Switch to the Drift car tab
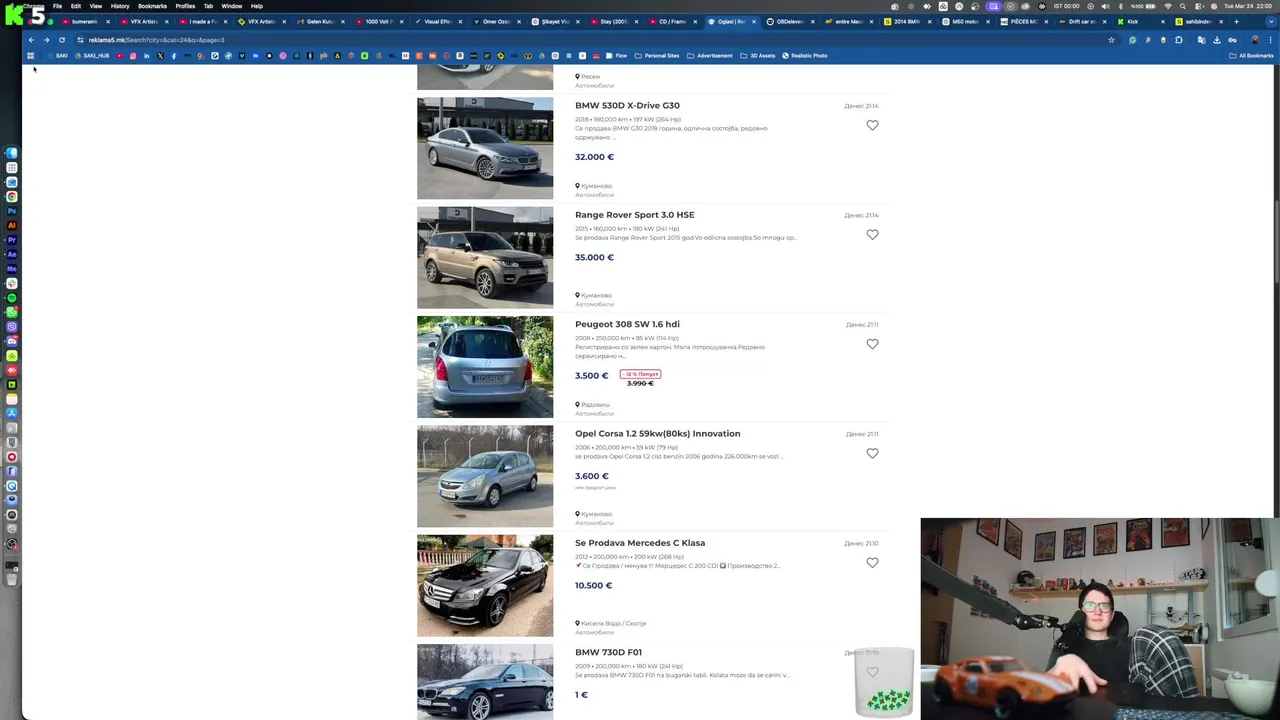Viewport: 1280px width, 720px height. coord(1084,21)
